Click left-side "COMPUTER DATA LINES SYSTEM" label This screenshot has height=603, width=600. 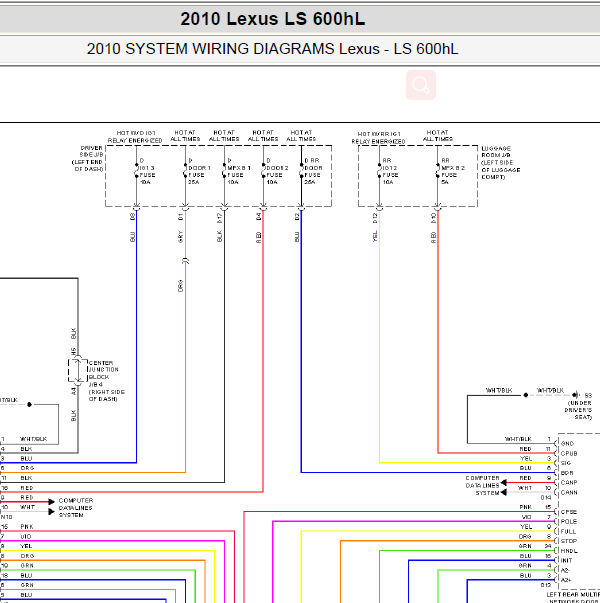coord(76,508)
